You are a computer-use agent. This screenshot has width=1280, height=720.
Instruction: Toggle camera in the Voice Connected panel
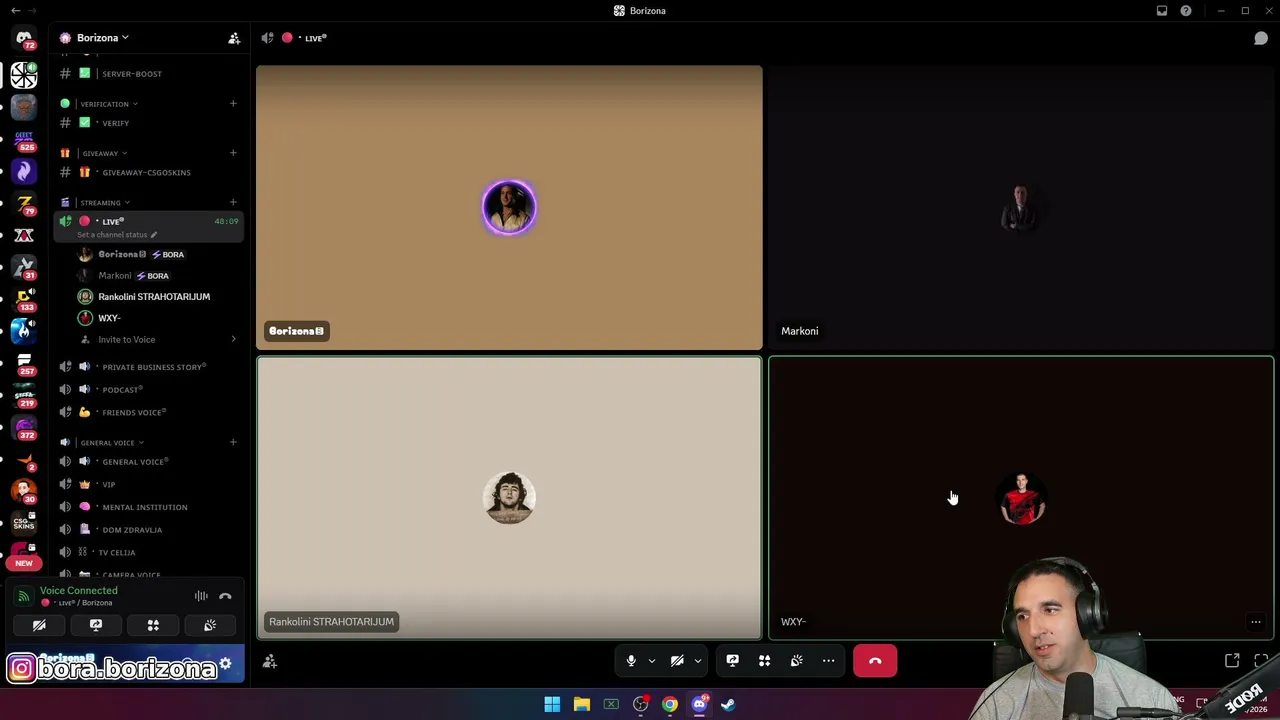(39, 625)
